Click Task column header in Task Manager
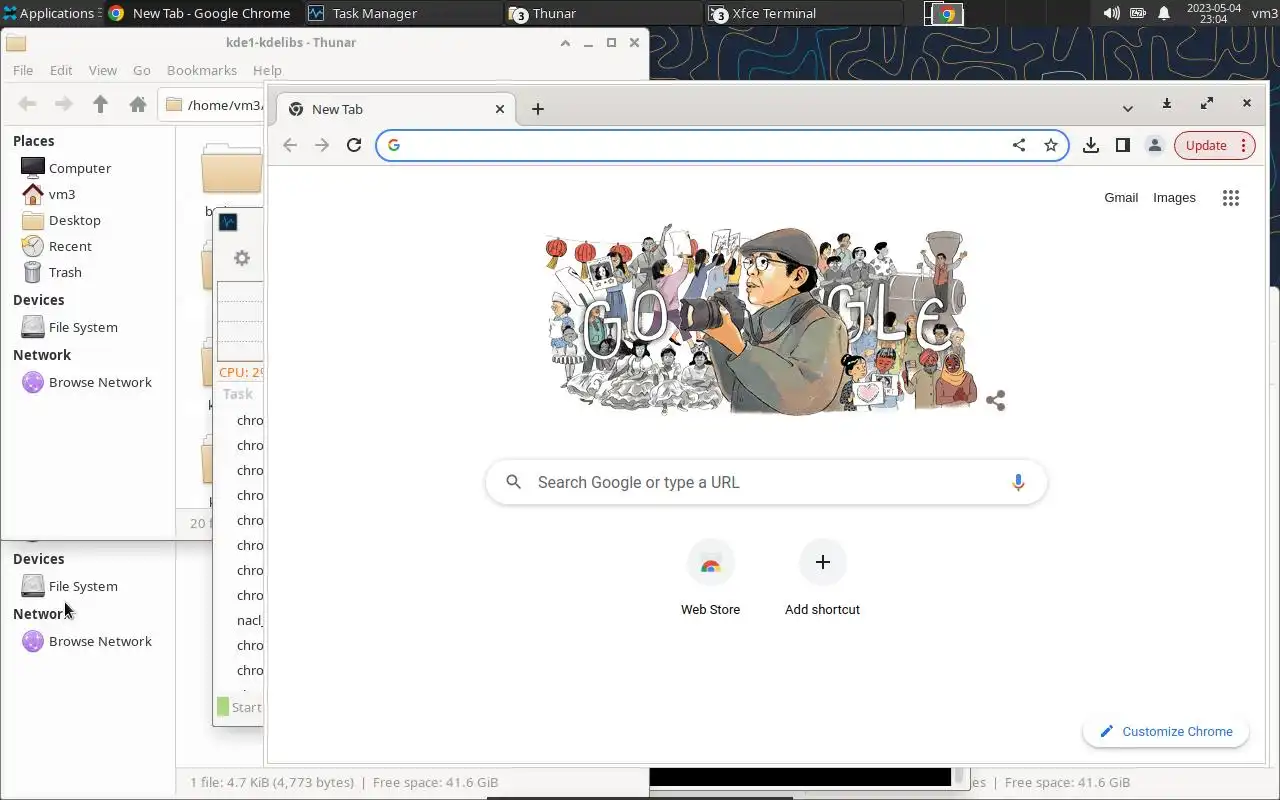 [x=240, y=394]
